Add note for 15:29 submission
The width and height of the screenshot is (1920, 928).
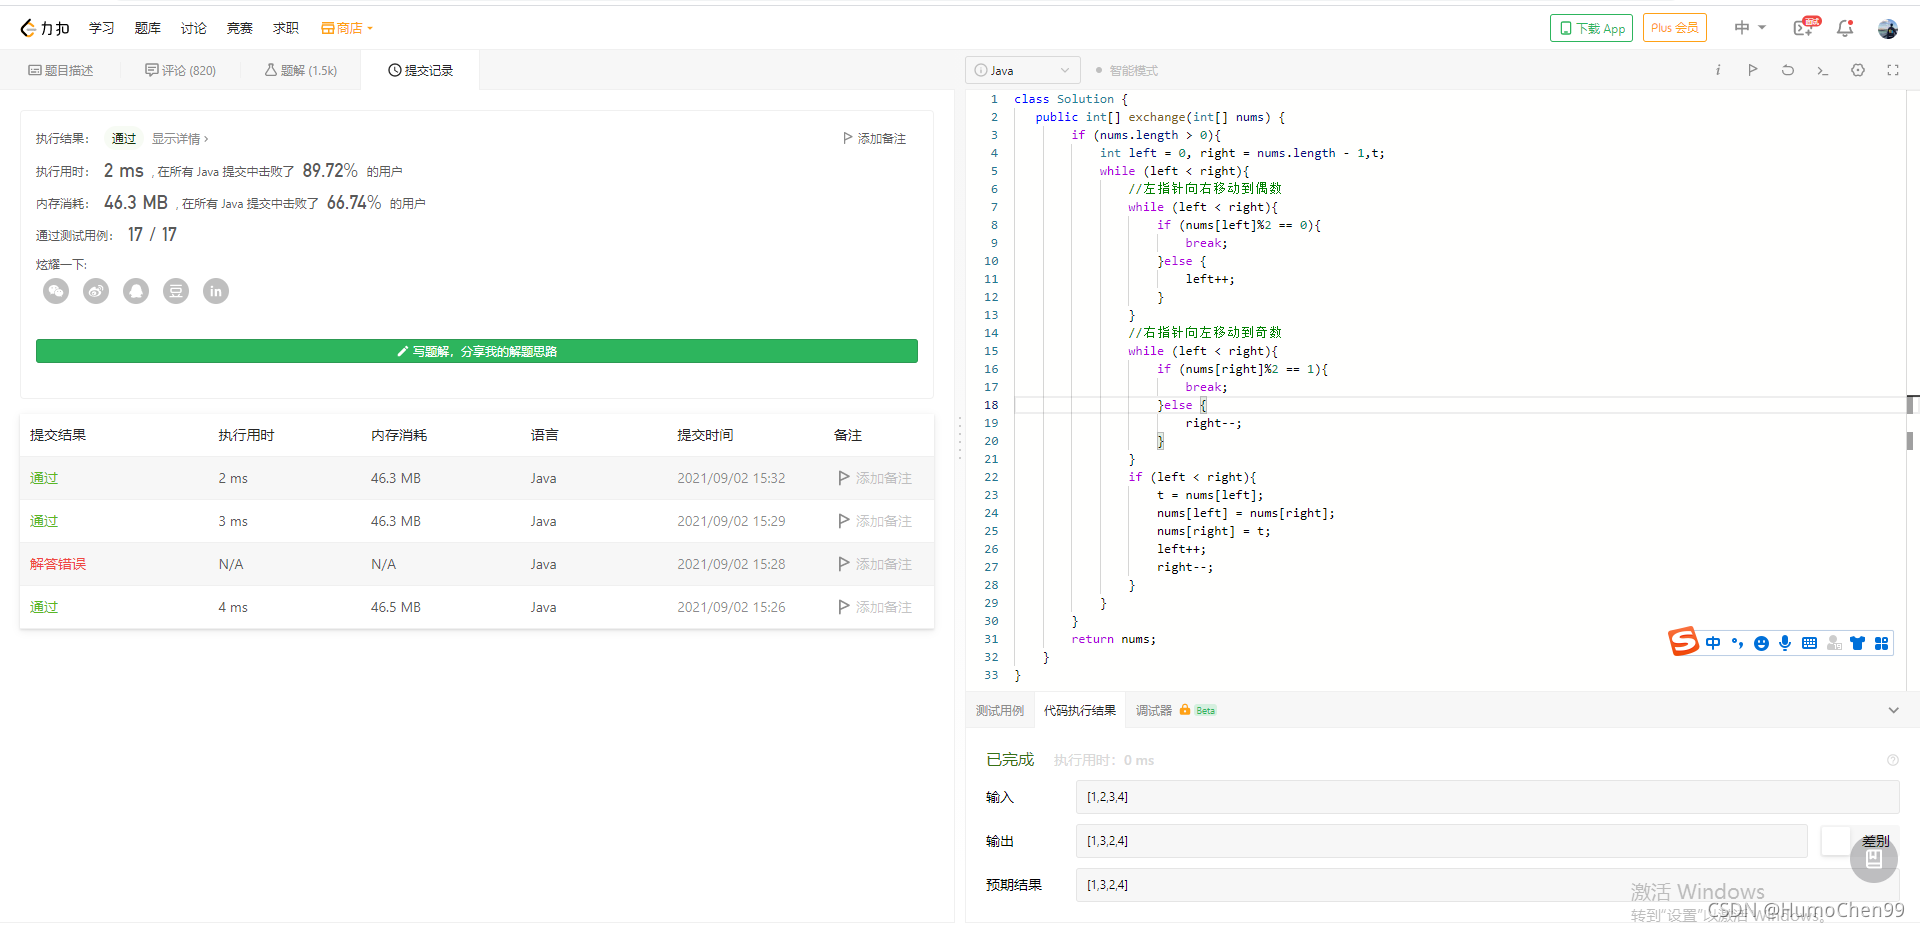click(x=875, y=521)
